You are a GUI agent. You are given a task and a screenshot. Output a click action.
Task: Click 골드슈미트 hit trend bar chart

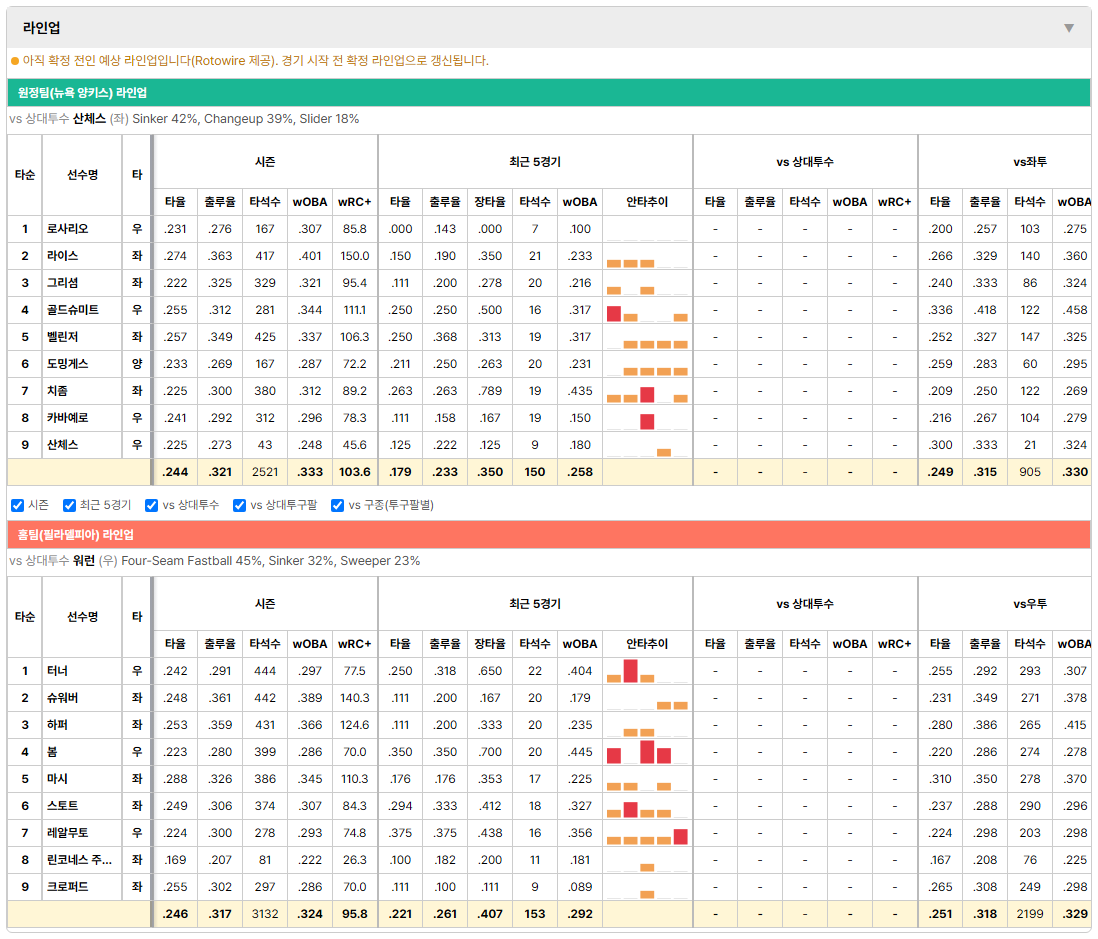tap(647, 310)
